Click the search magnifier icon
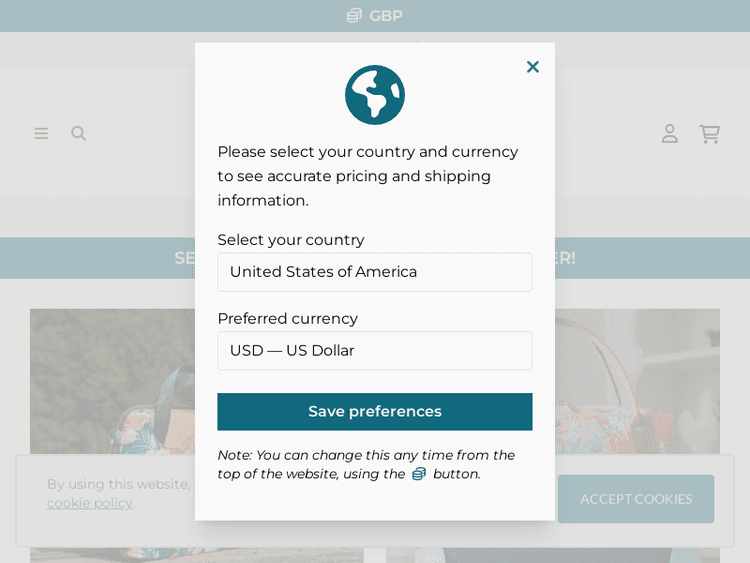Screen dimensions: 750x563 pyautogui.click(x=79, y=133)
